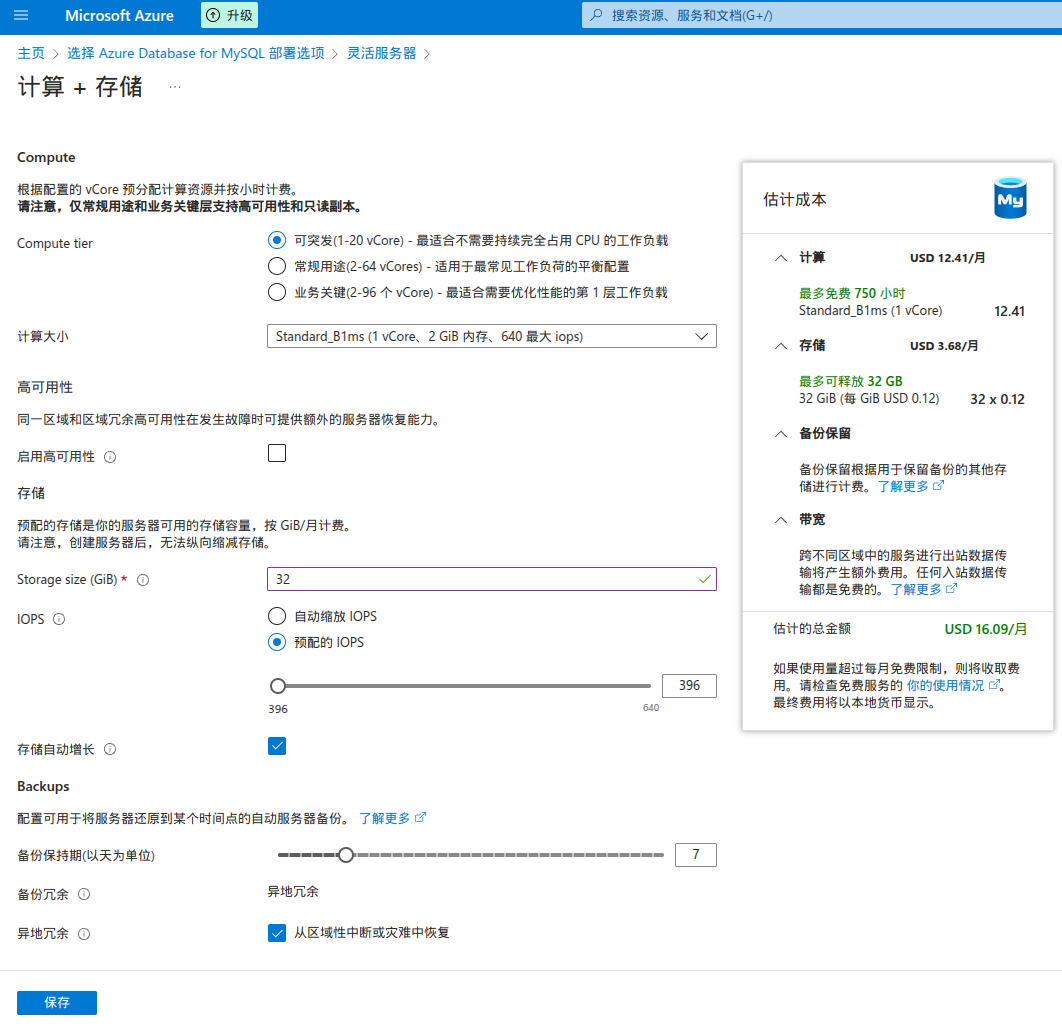Click the 估计成本 panel heading
Image resolution: width=1062 pixels, height=1026 pixels.
pyautogui.click(x=794, y=200)
